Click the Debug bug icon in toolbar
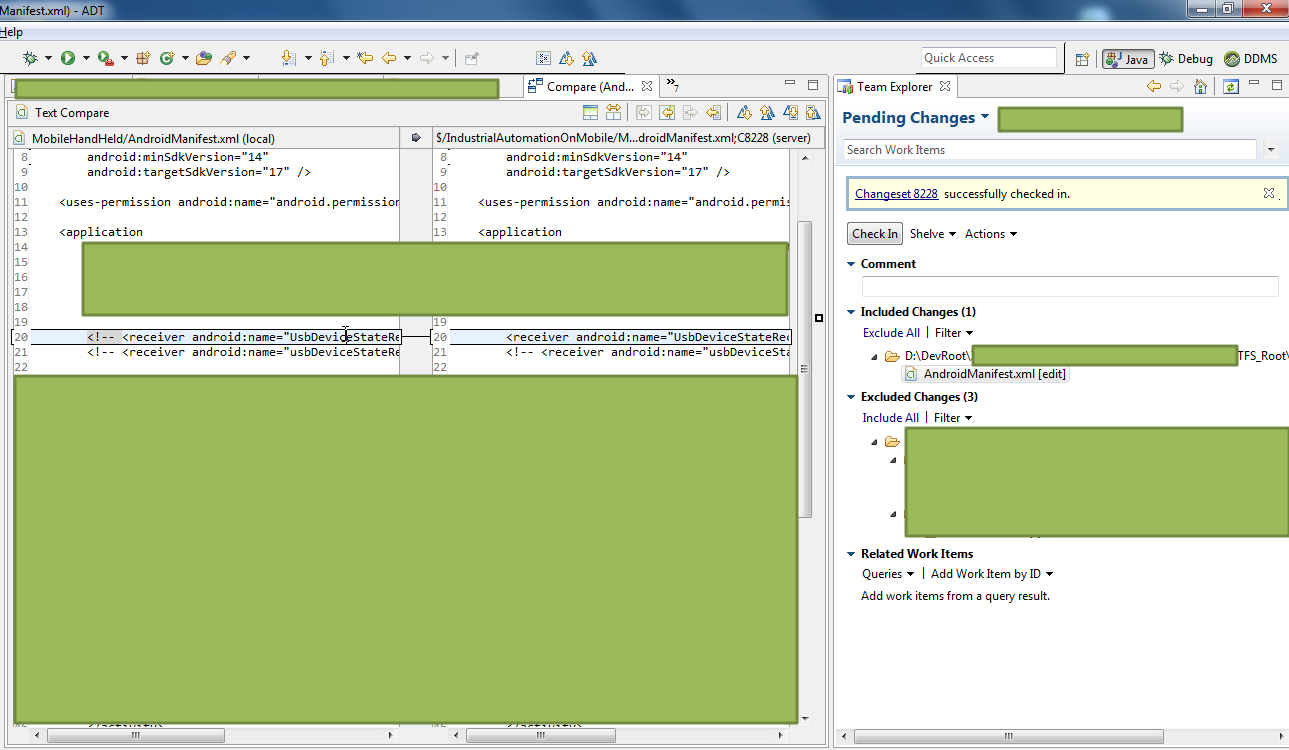Image resolution: width=1289 pixels, height=750 pixels. [30, 58]
